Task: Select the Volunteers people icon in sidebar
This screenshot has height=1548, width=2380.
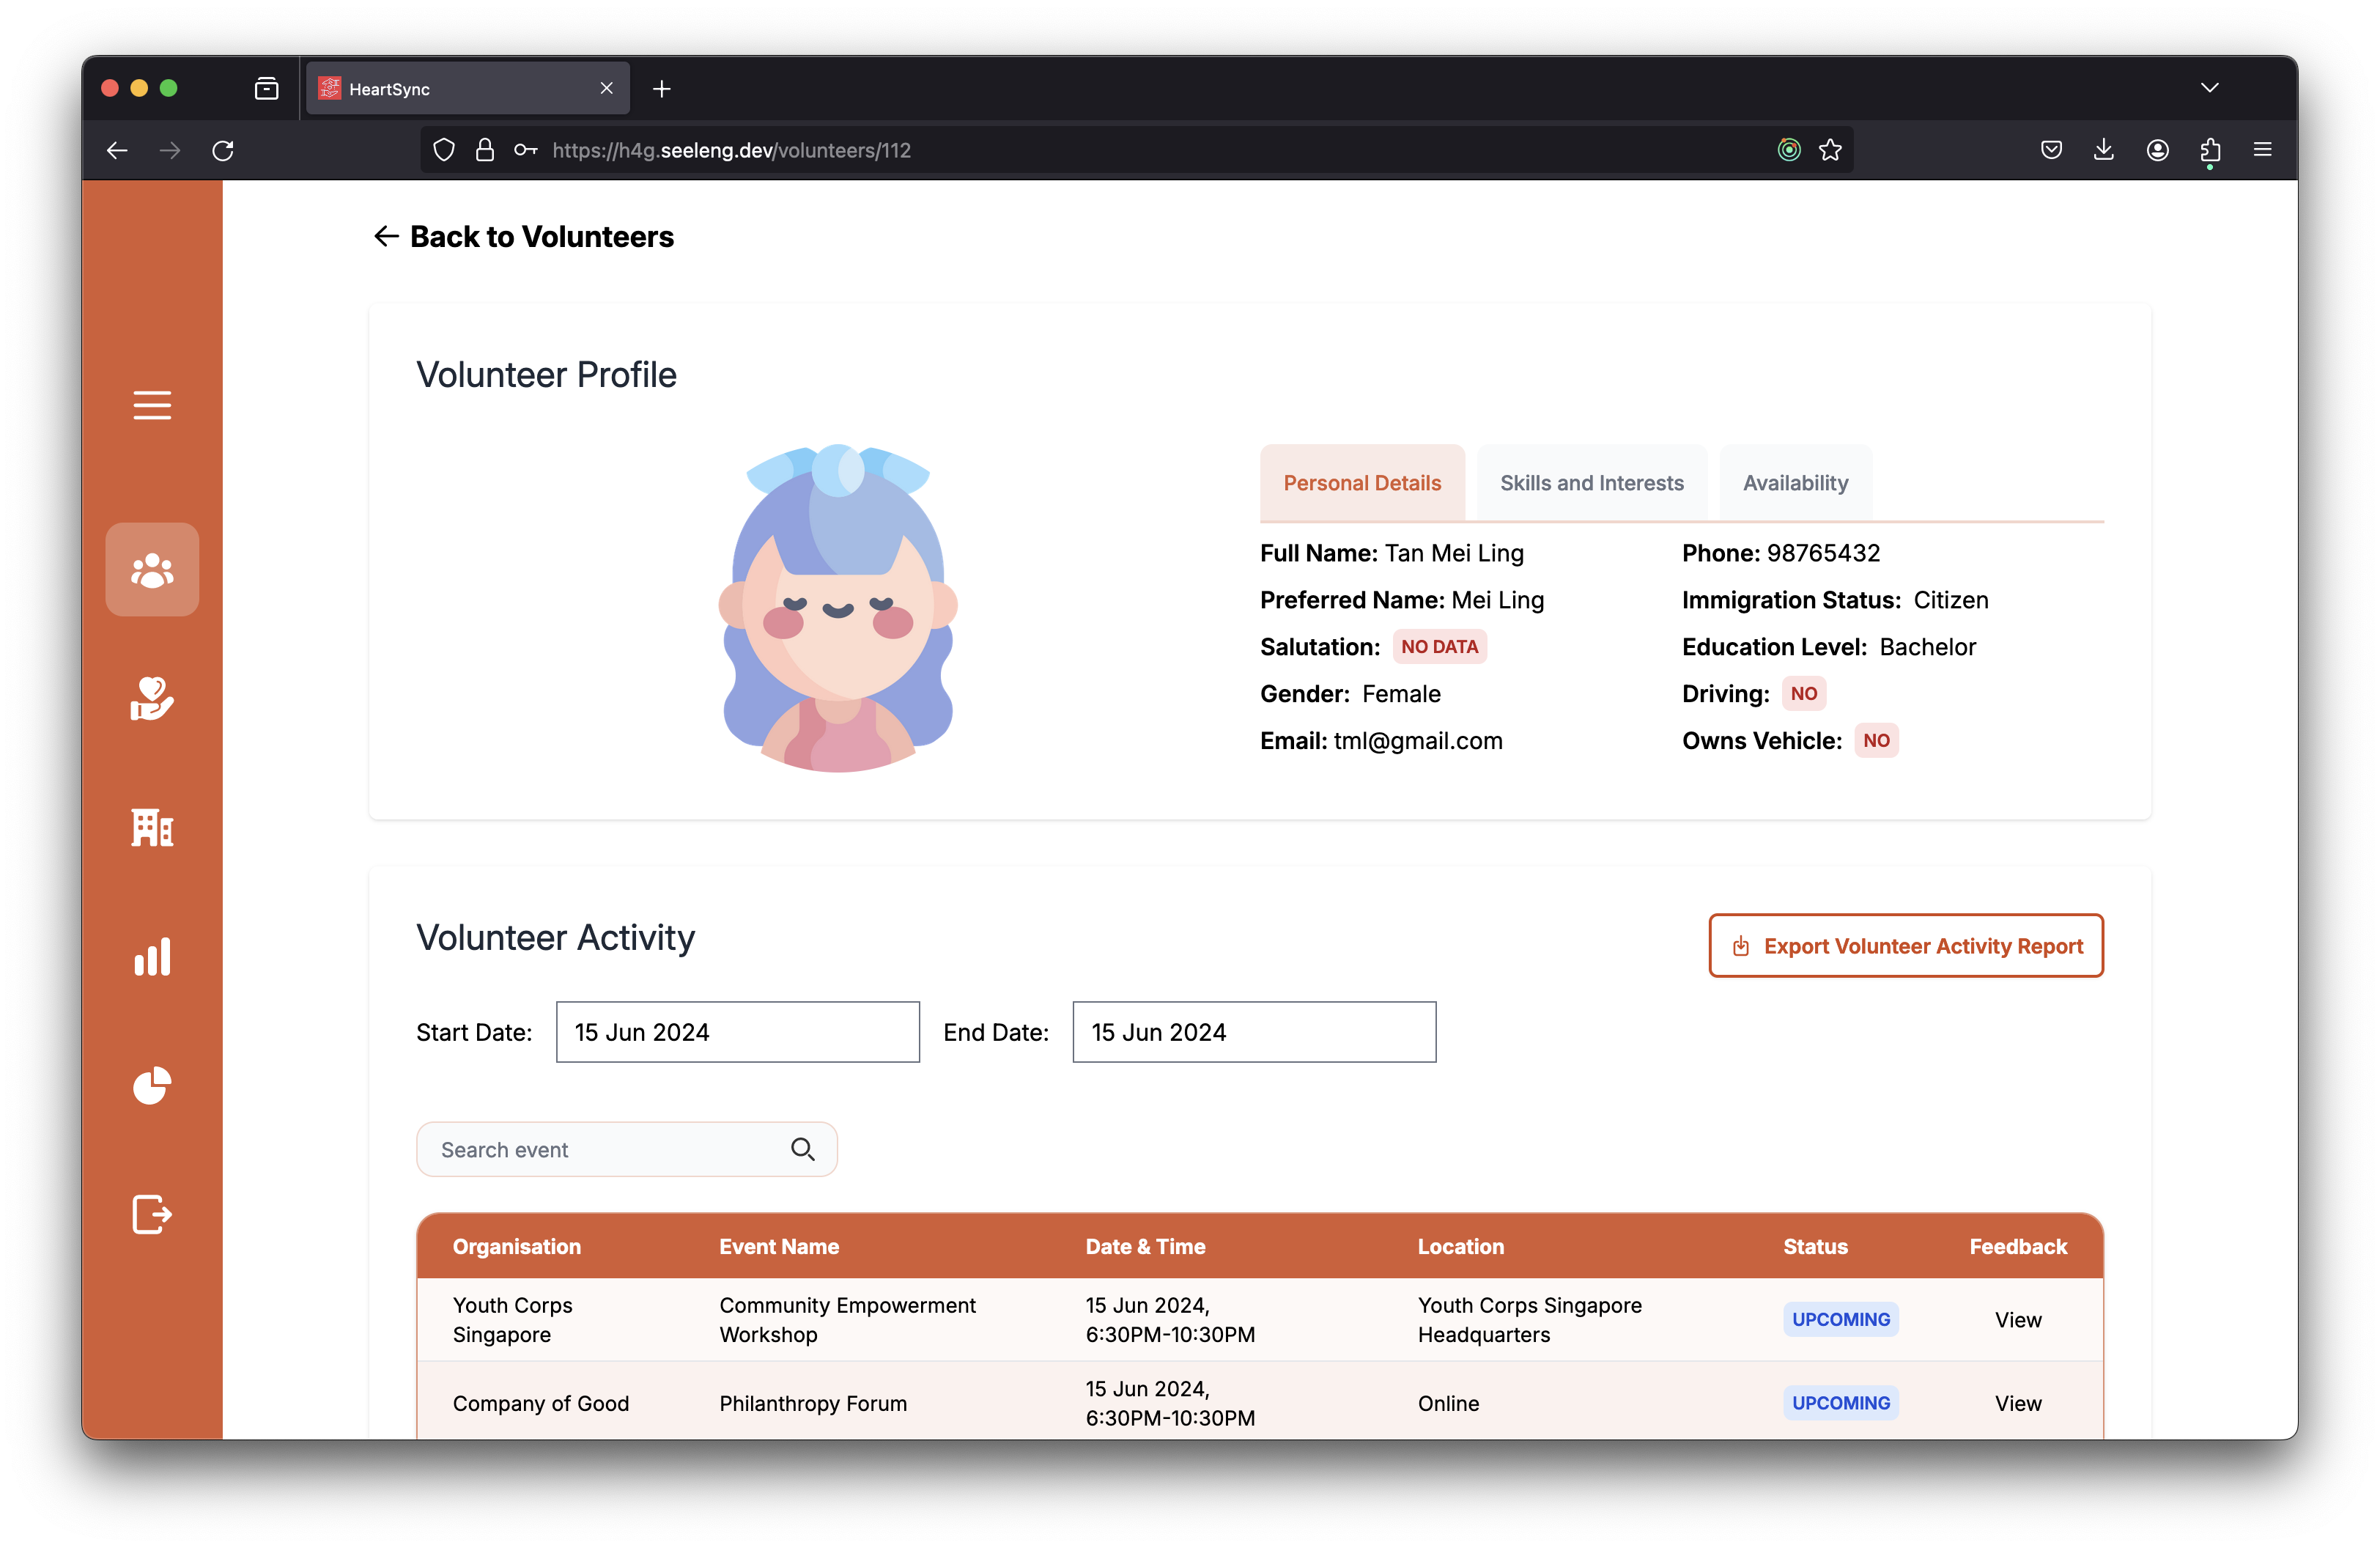Action: click(152, 570)
